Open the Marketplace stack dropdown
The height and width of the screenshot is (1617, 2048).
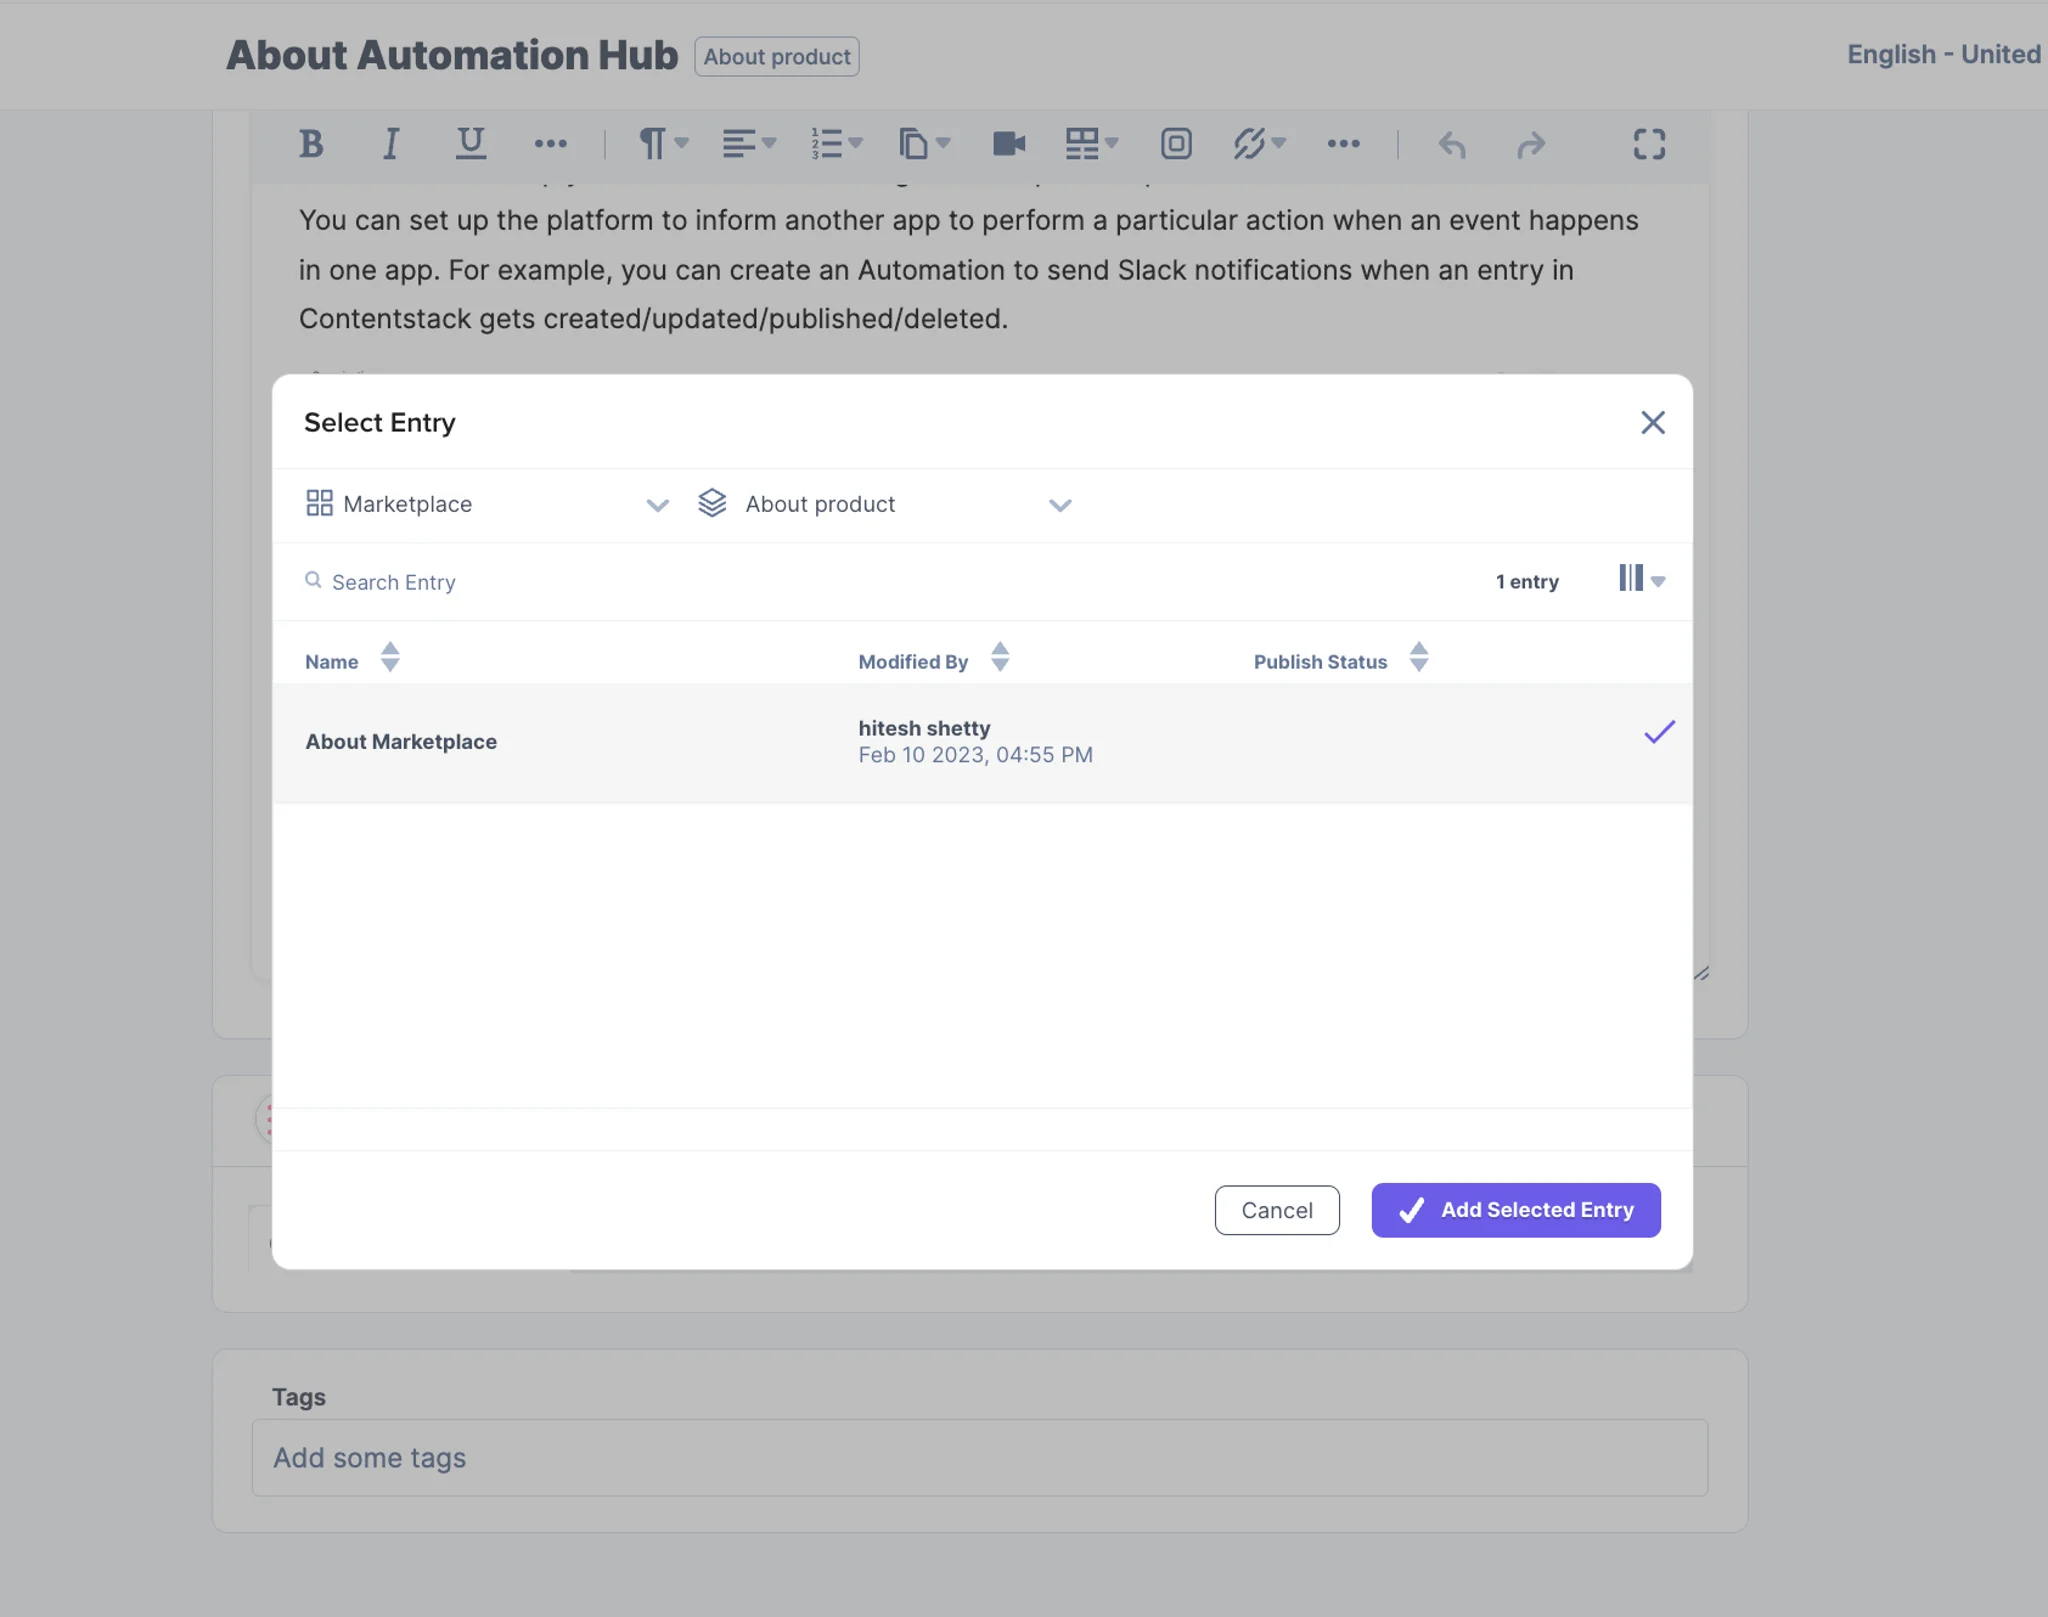pyautogui.click(x=487, y=504)
